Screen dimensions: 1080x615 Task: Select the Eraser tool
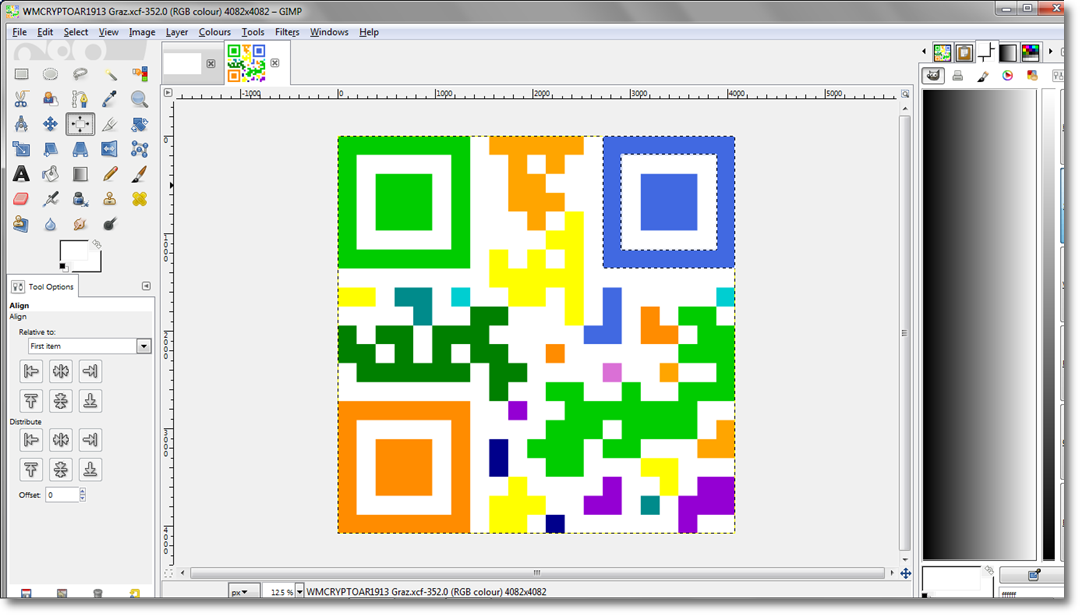click(21, 199)
